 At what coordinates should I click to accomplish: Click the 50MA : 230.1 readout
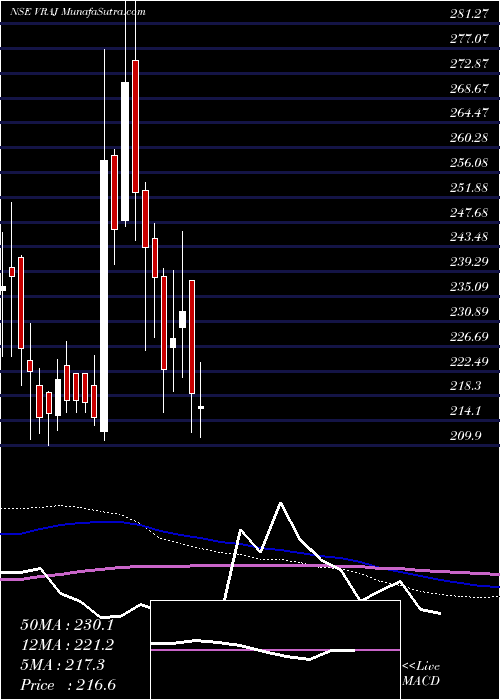(x=67, y=625)
